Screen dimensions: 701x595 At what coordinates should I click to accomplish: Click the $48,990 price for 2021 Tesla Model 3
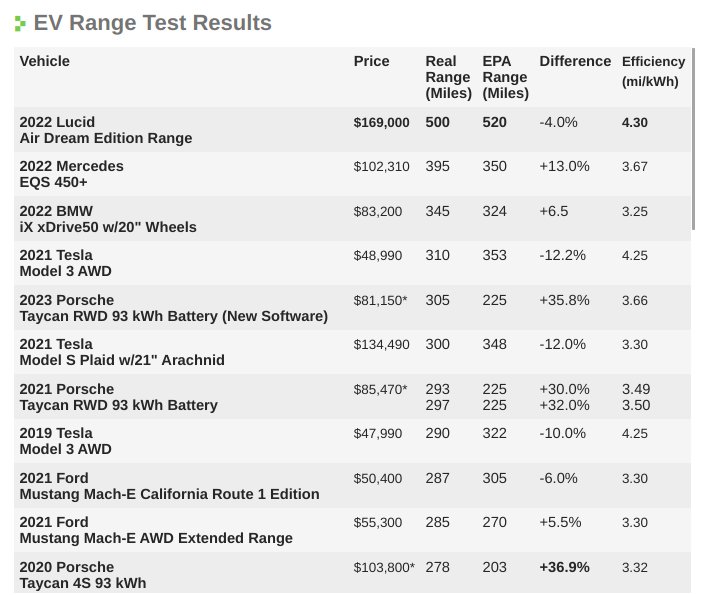click(377, 256)
